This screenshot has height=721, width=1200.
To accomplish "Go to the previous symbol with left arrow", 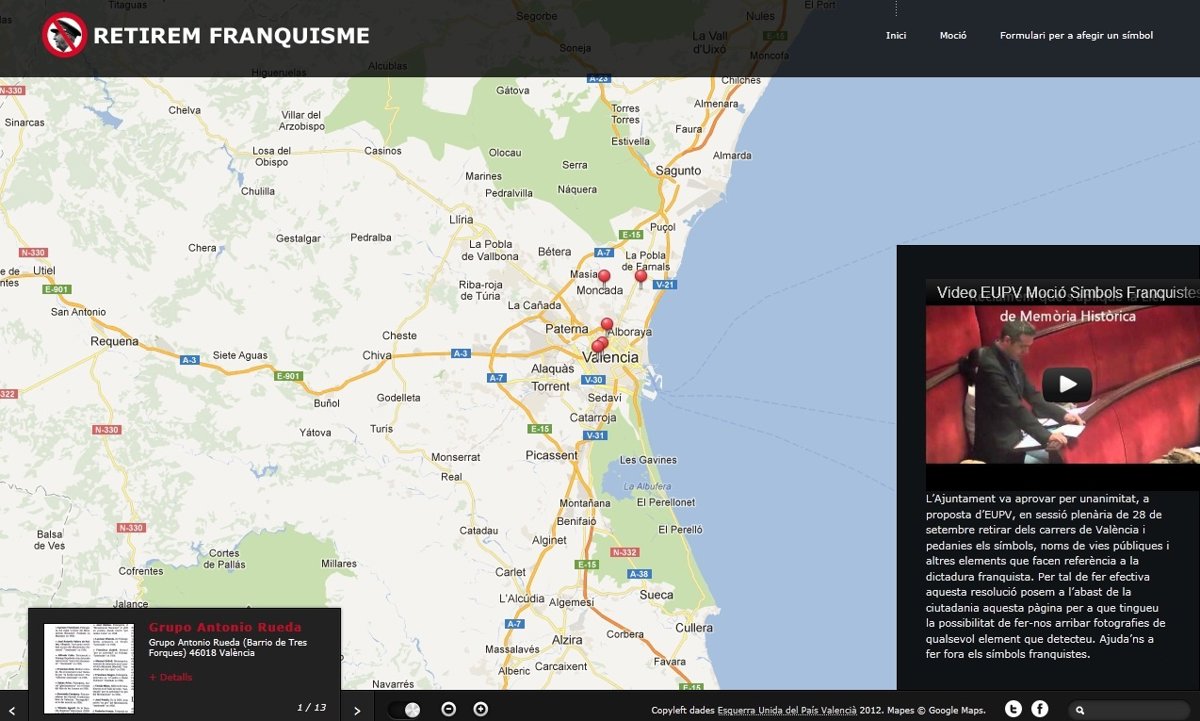I will point(12,711).
